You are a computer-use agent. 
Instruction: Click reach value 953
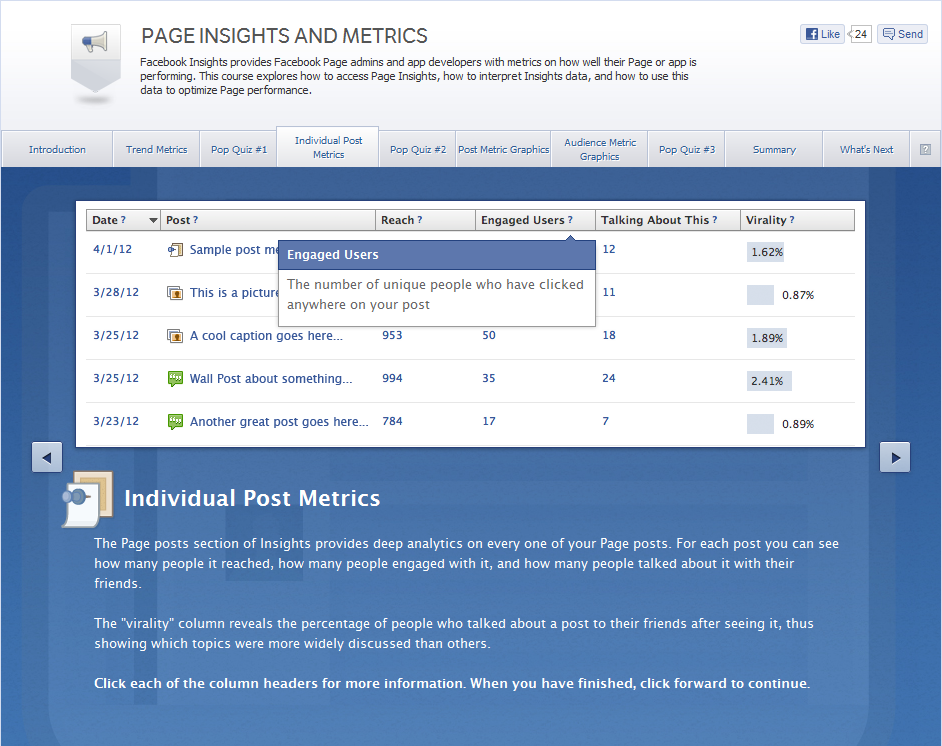coord(392,335)
